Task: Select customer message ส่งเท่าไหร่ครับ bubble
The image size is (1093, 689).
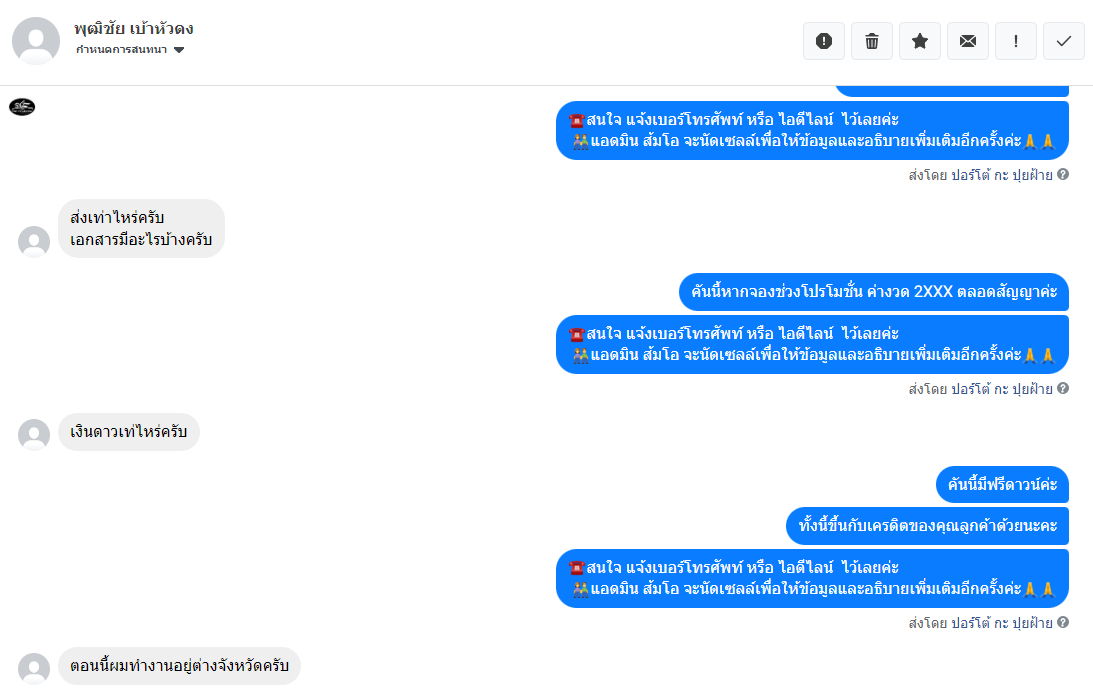Action: 142,229
